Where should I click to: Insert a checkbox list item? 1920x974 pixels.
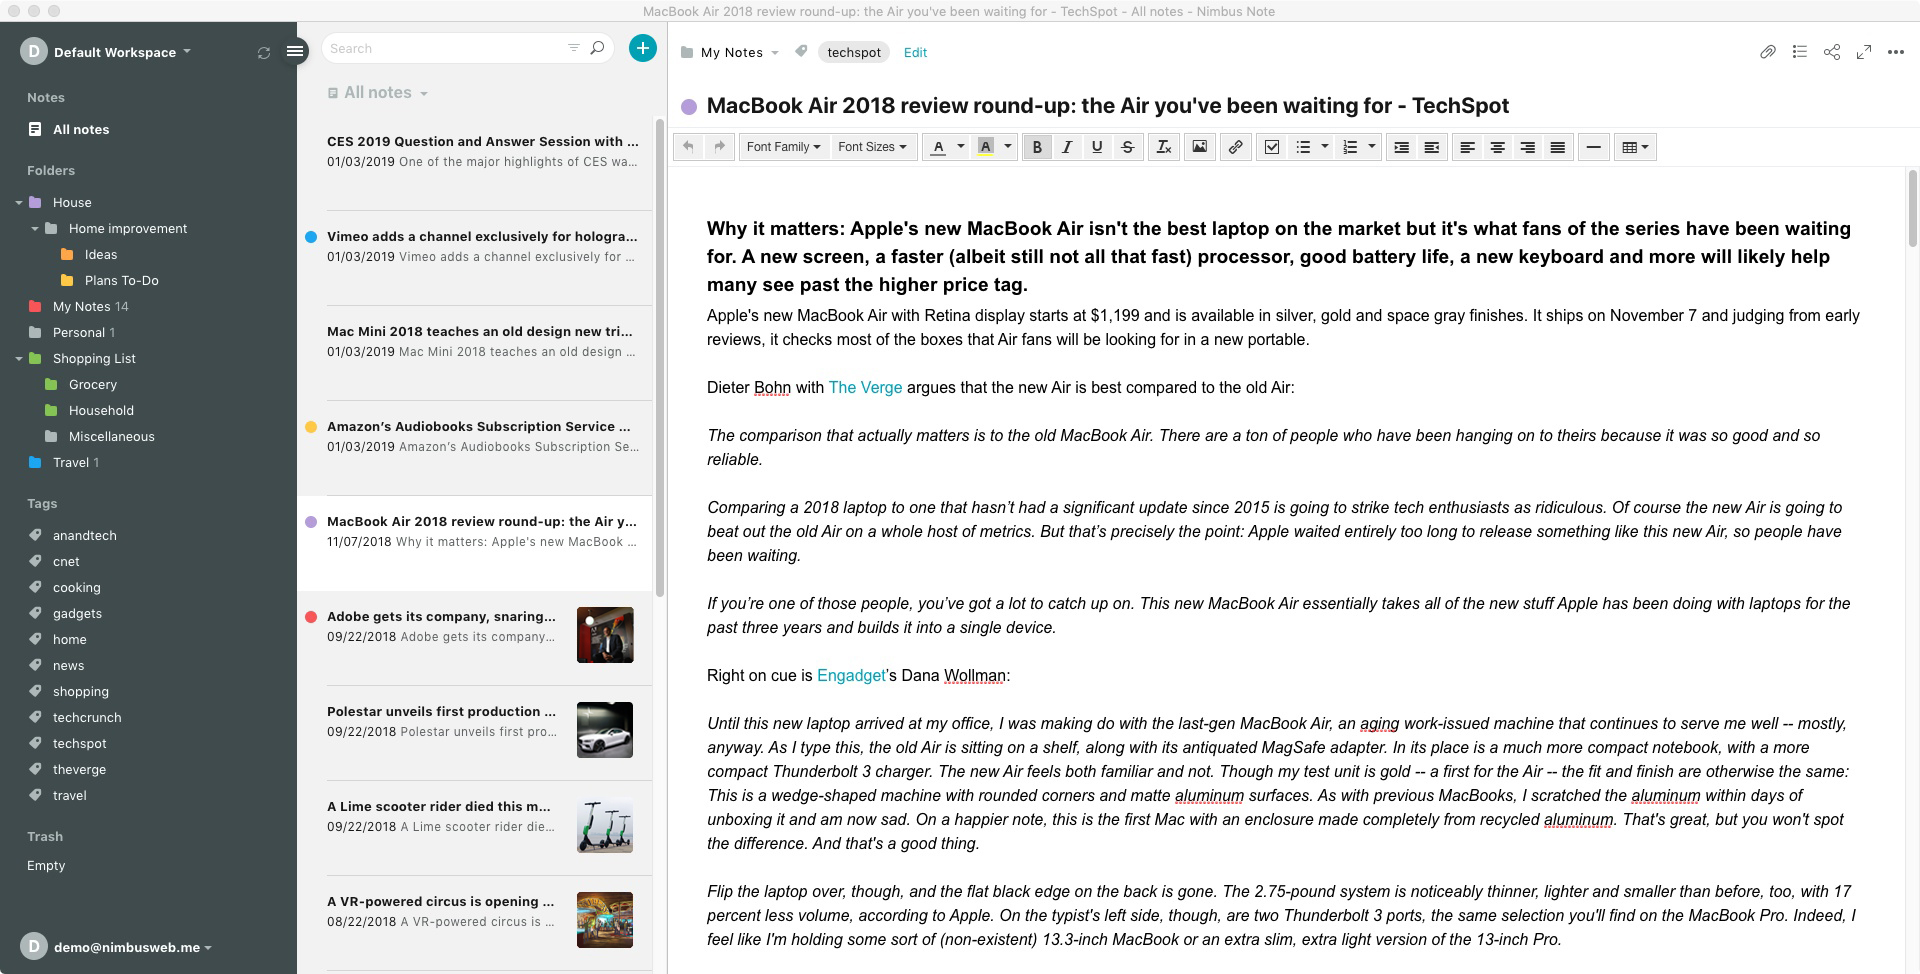click(1271, 147)
